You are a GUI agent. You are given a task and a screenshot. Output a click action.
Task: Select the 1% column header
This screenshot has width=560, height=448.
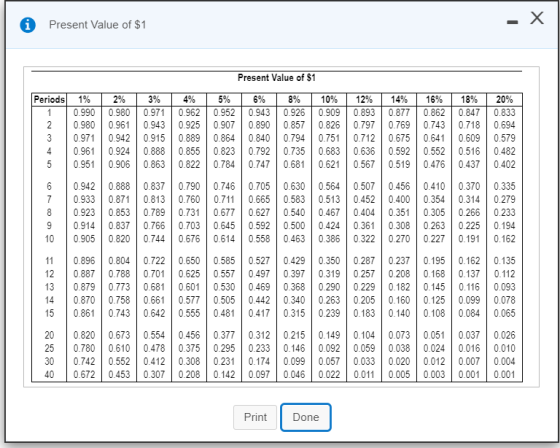(x=84, y=100)
